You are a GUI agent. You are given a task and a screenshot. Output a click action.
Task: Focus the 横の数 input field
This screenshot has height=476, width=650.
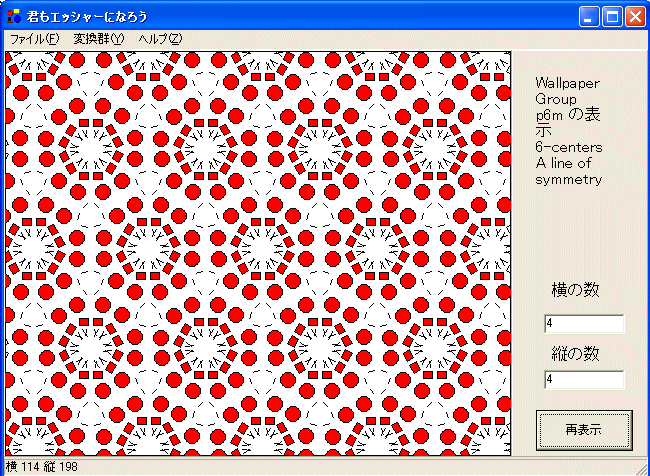pyautogui.click(x=584, y=324)
